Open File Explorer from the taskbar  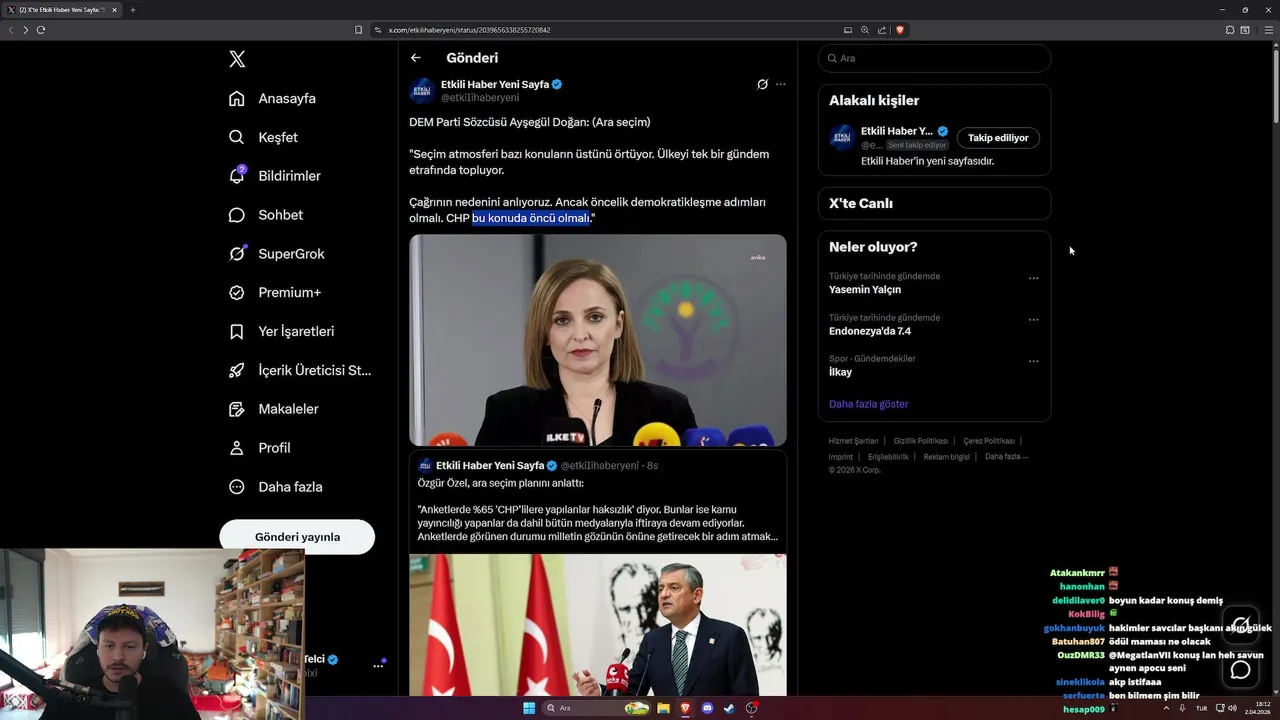tap(662, 708)
